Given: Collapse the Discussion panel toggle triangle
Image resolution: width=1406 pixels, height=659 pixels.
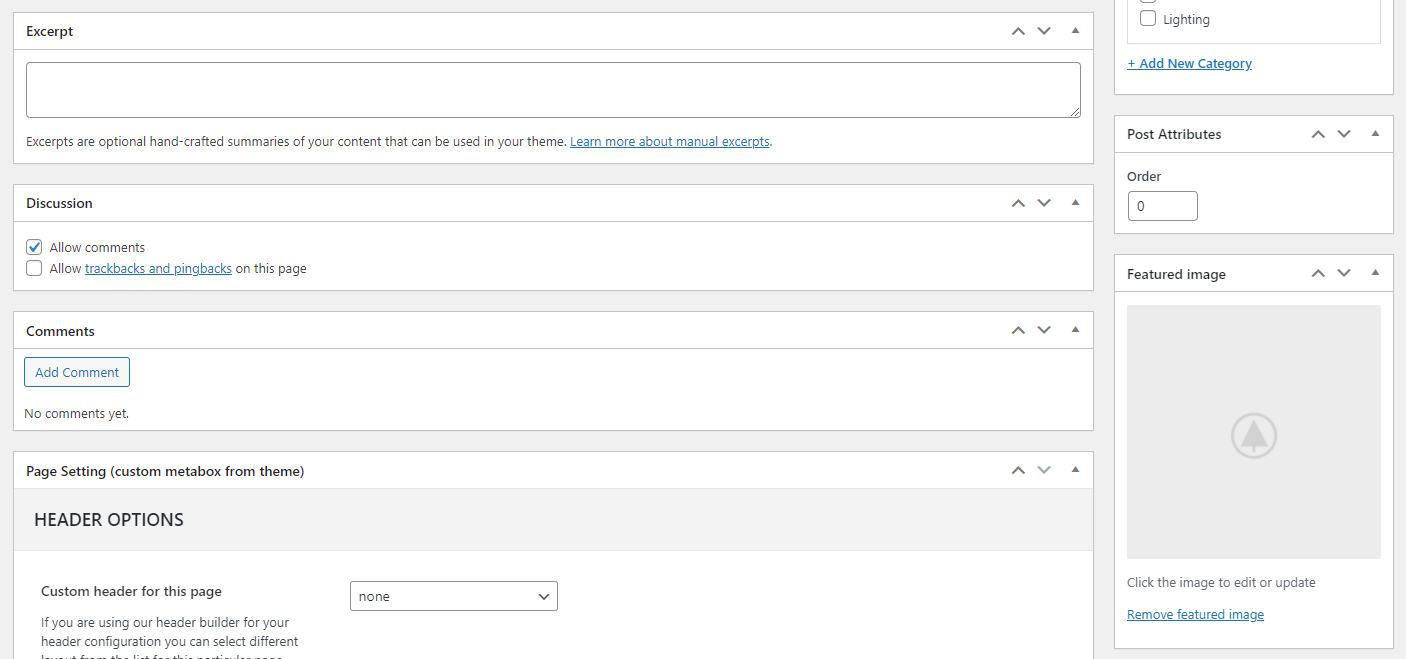Looking at the screenshot, I should coord(1075,203).
